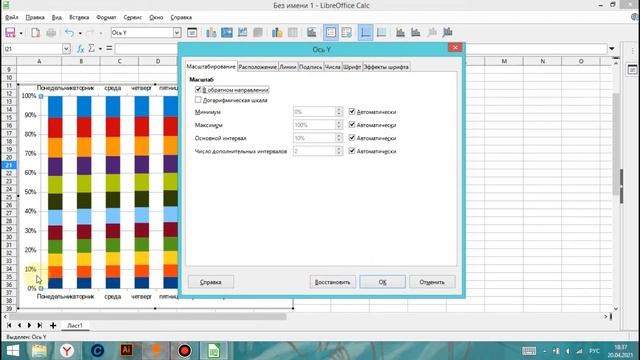Uncheck 'В обратном направлении' checkbox
Screen dimensions: 640x360
[198, 89]
